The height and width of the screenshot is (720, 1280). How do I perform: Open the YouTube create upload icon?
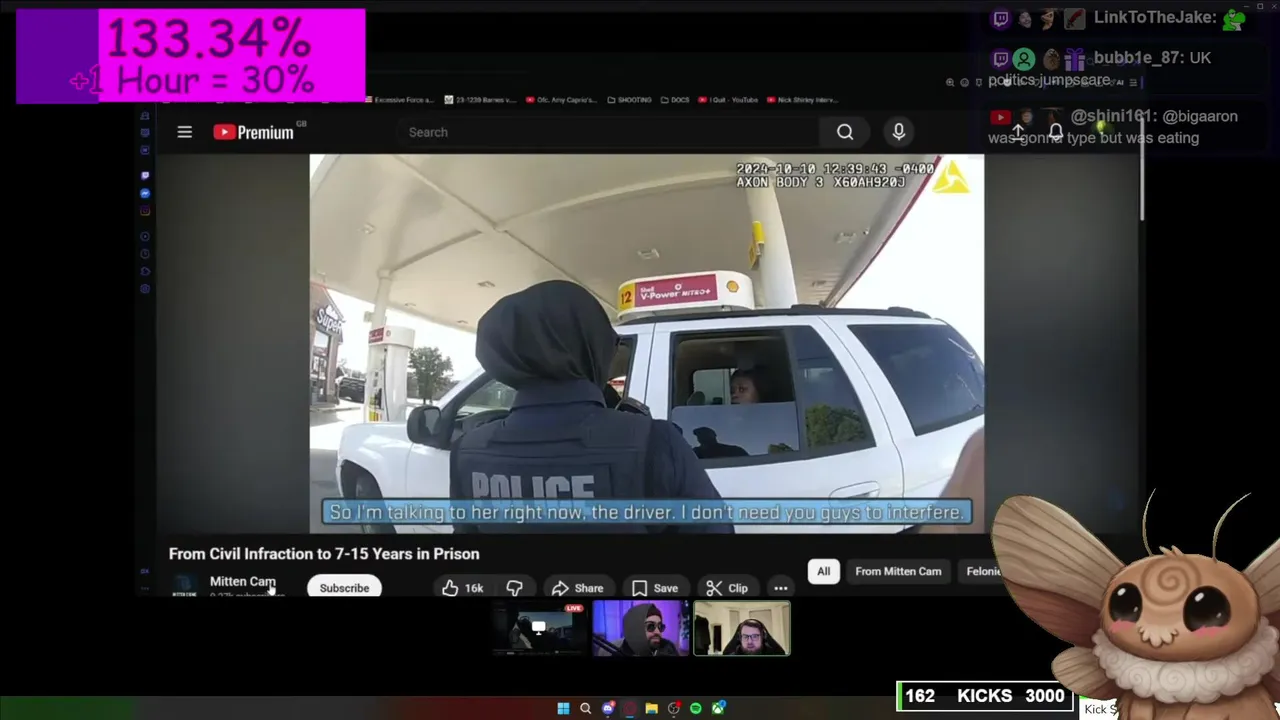[1017, 132]
